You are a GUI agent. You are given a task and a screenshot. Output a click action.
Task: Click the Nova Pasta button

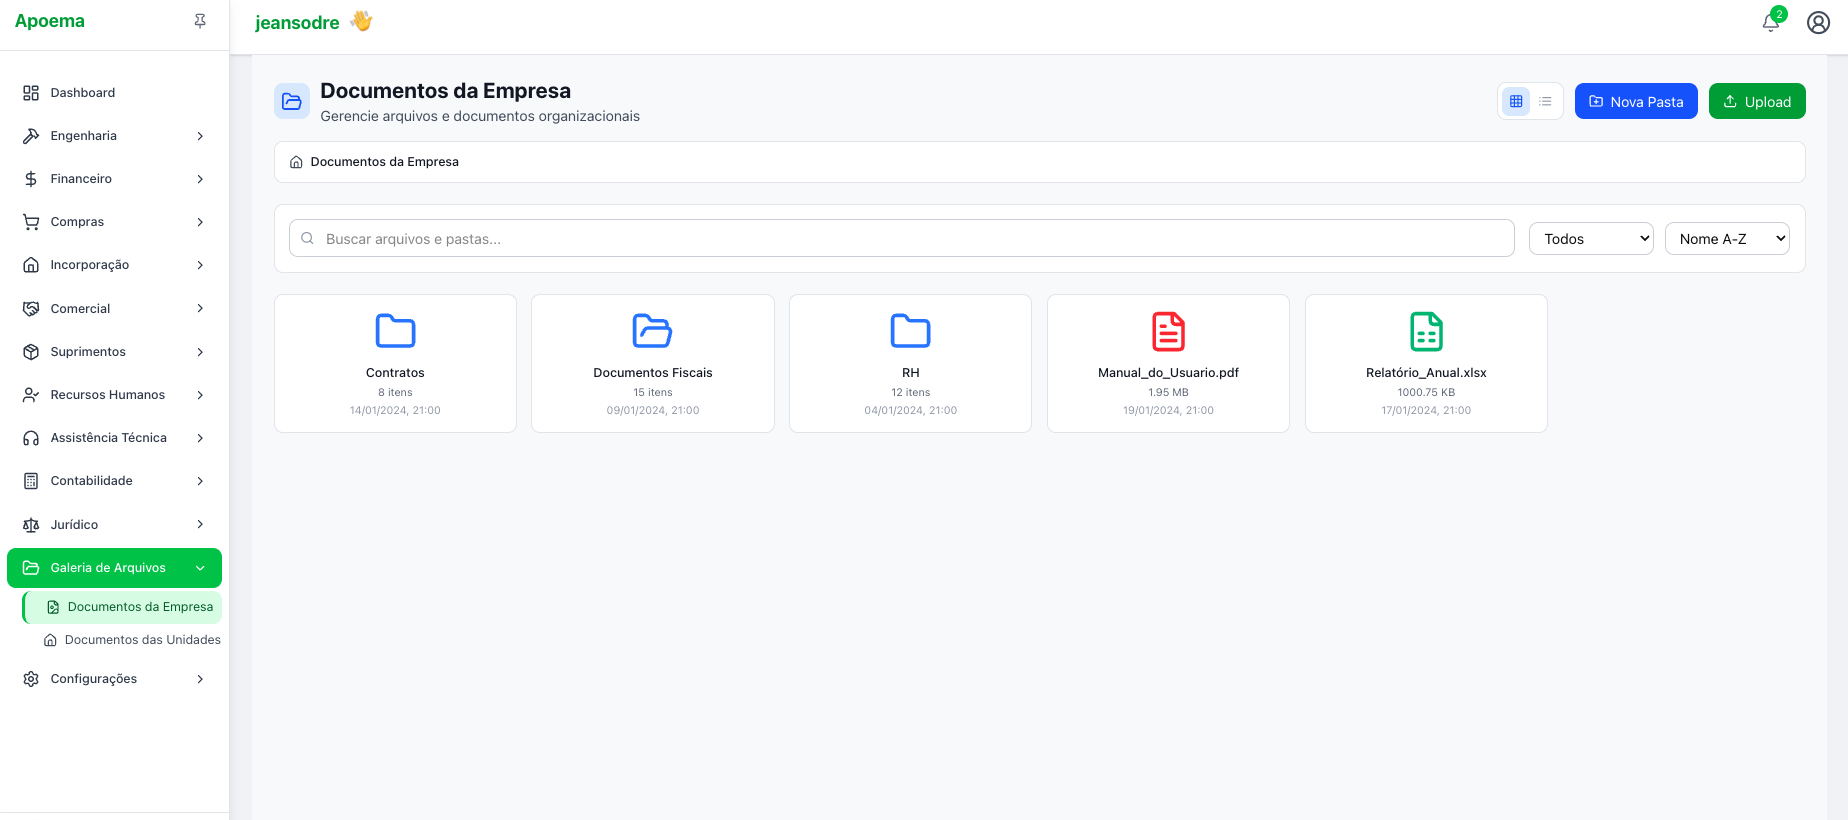click(1636, 101)
